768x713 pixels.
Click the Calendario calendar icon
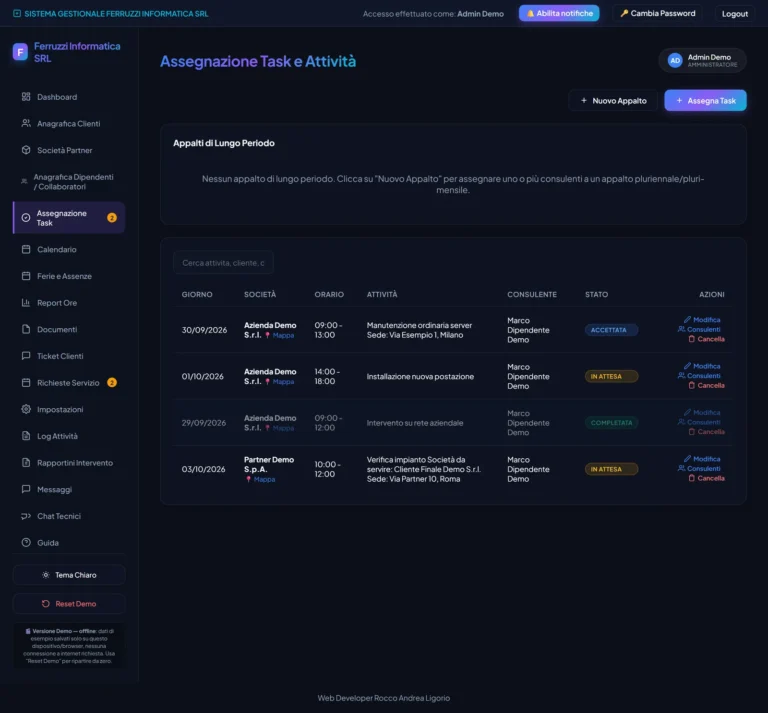click(x=26, y=249)
